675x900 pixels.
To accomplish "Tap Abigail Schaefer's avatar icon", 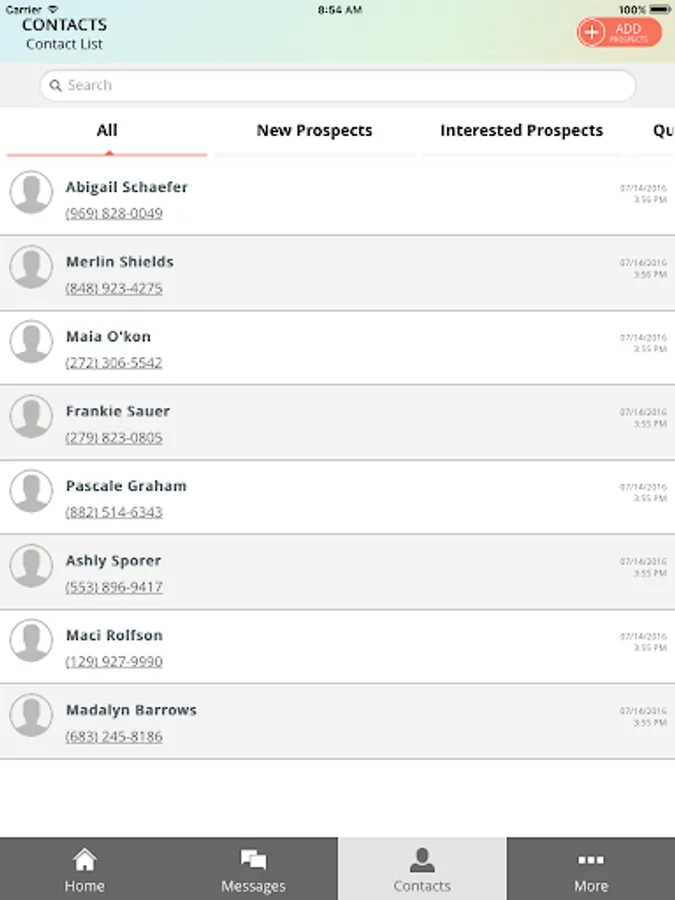I will click(31, 192).
